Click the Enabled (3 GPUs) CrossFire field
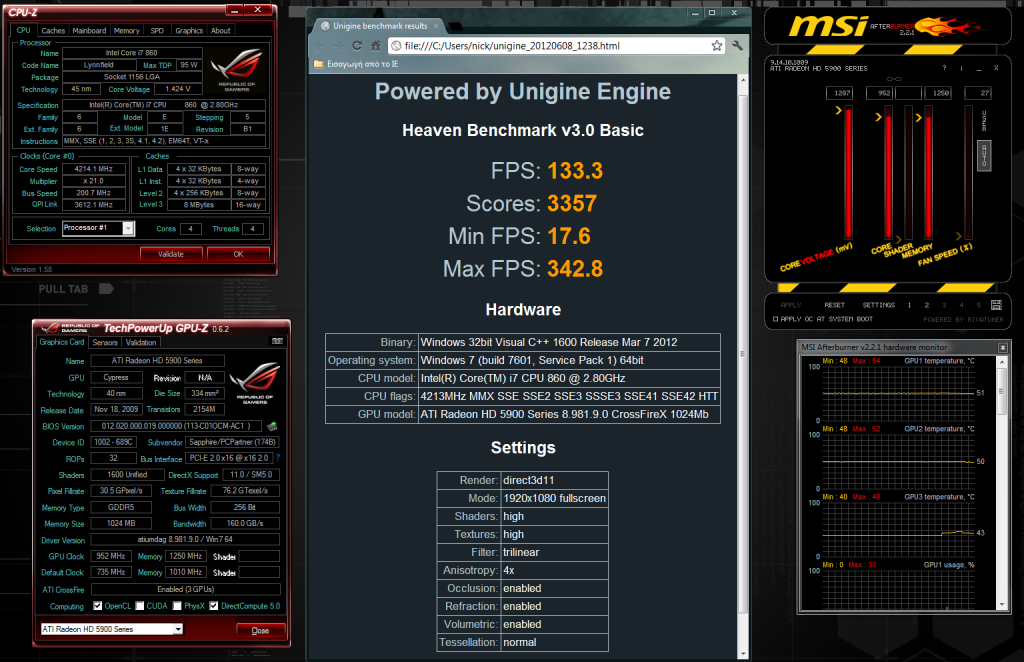1024x662 pixels. (185, 589)
